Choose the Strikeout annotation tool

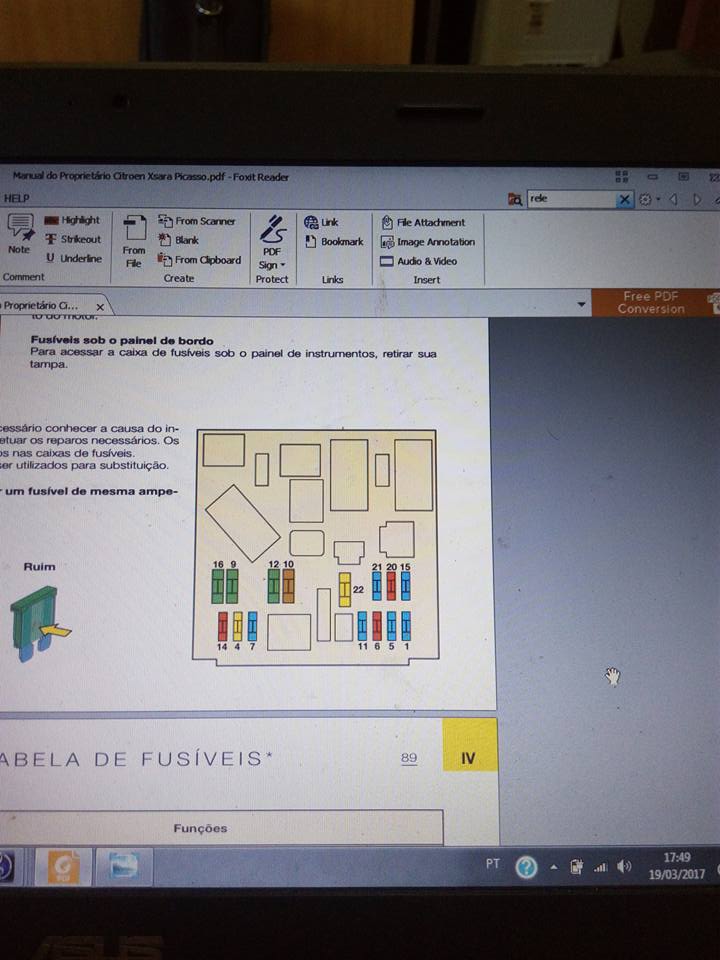73,239
